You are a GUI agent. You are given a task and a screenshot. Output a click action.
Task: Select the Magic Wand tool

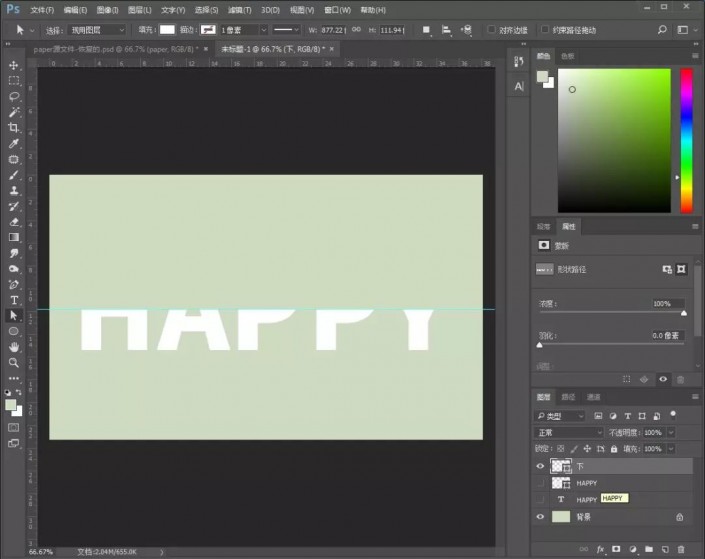point(13,112)
